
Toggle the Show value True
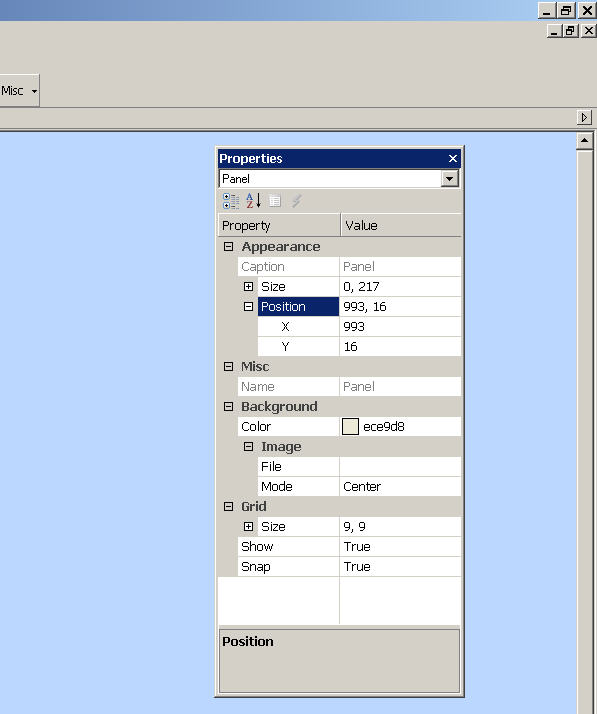pos(400,546)
